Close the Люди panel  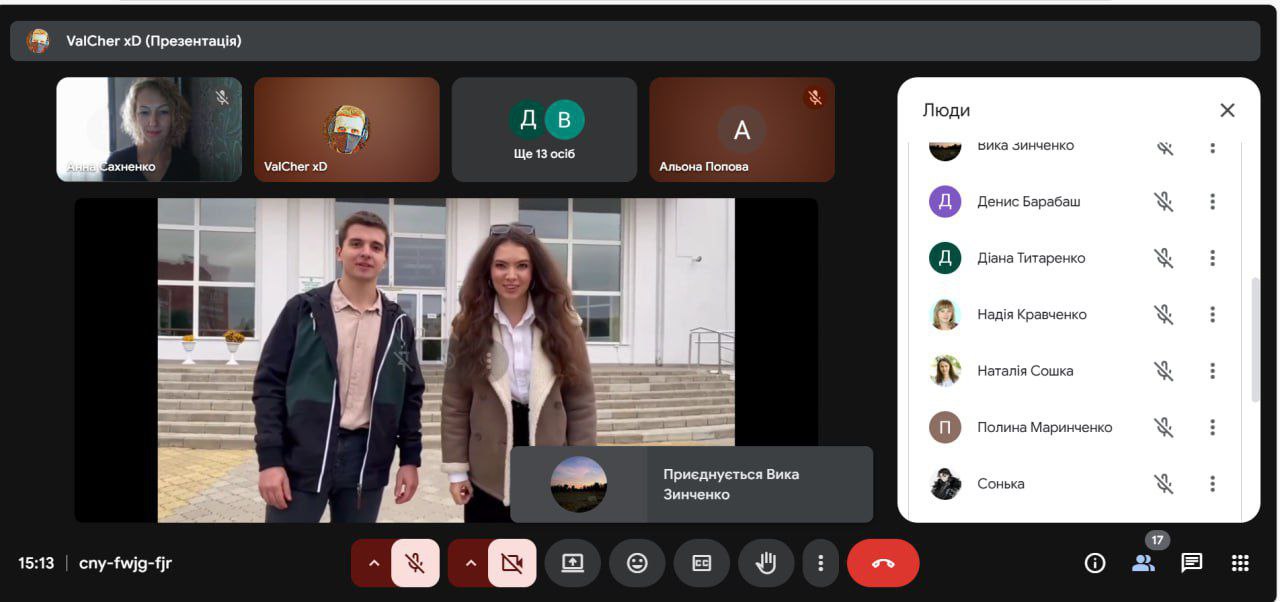[1227, 110]
